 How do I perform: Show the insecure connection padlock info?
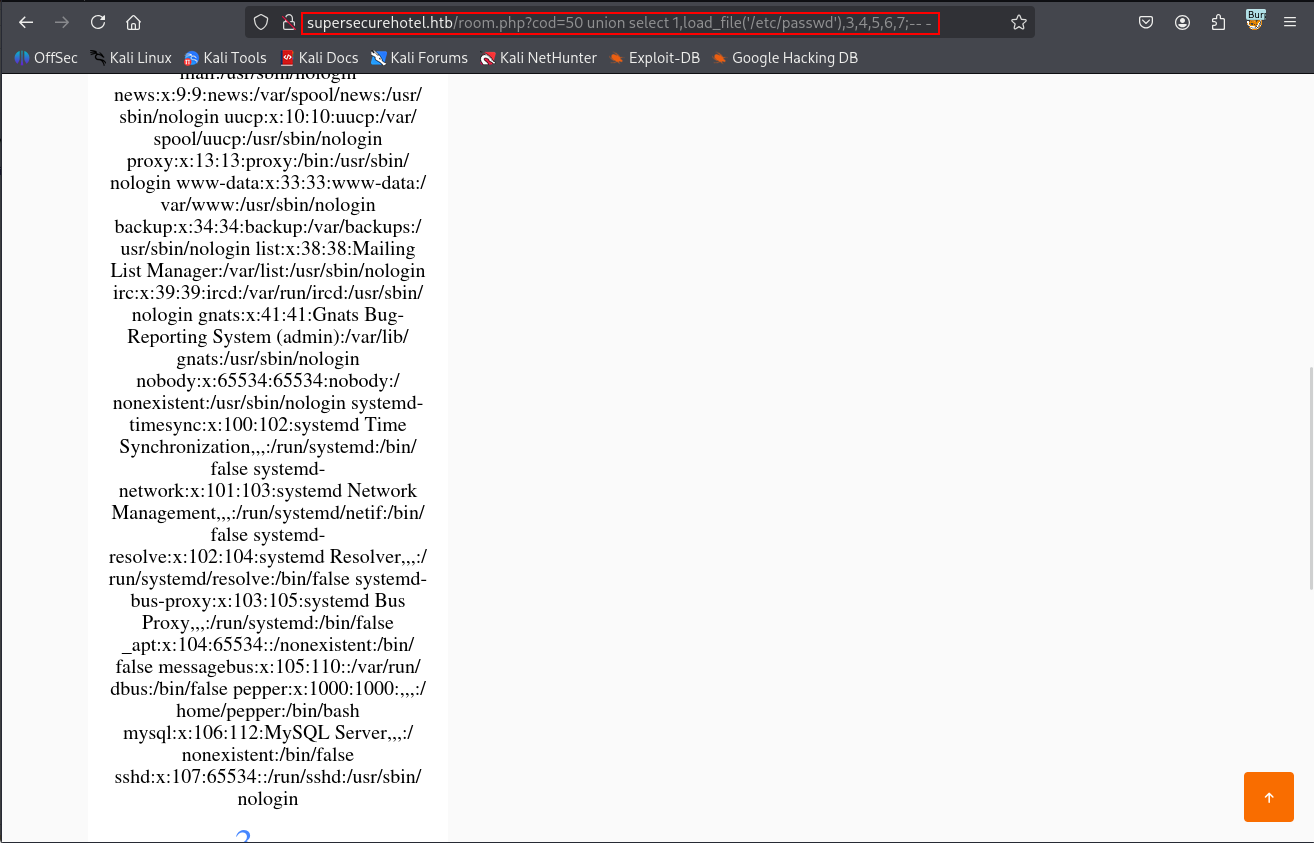[x=288, y=22]
